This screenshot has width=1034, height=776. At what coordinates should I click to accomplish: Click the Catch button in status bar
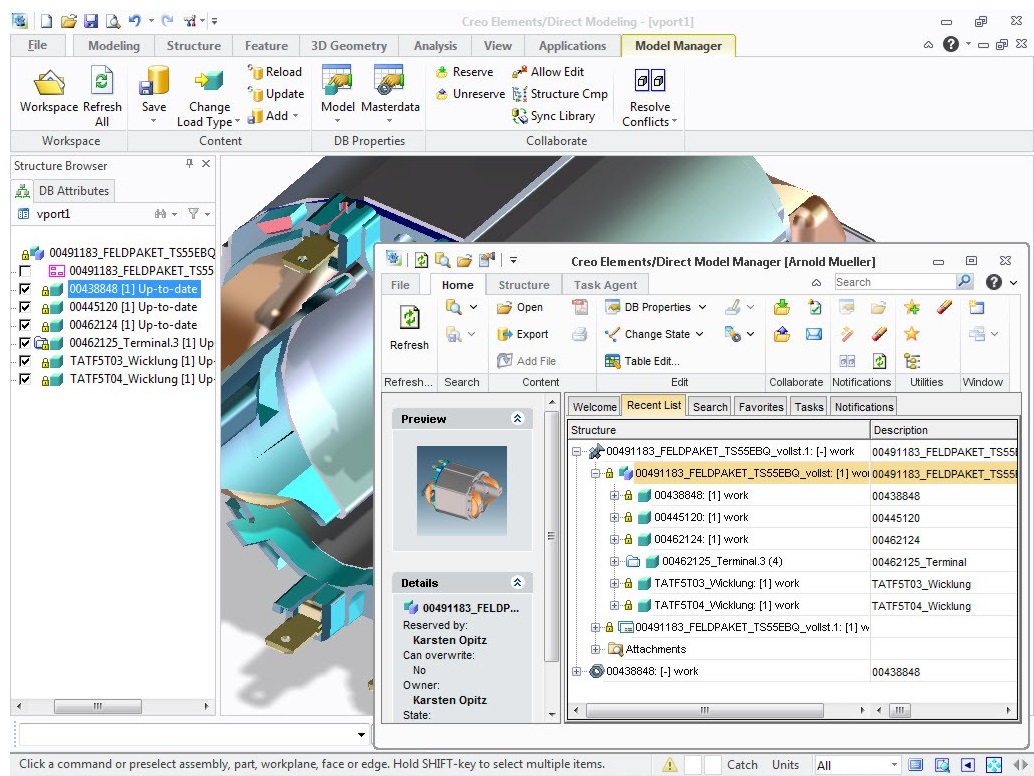coord(742,765)
